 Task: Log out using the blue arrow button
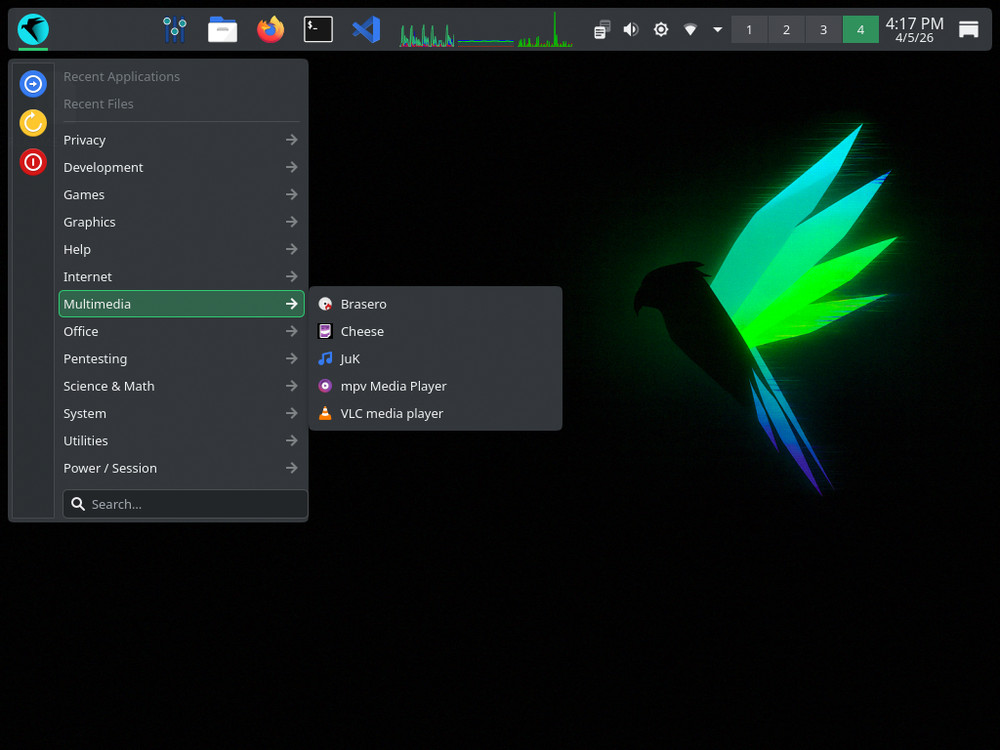pos(33,83)
